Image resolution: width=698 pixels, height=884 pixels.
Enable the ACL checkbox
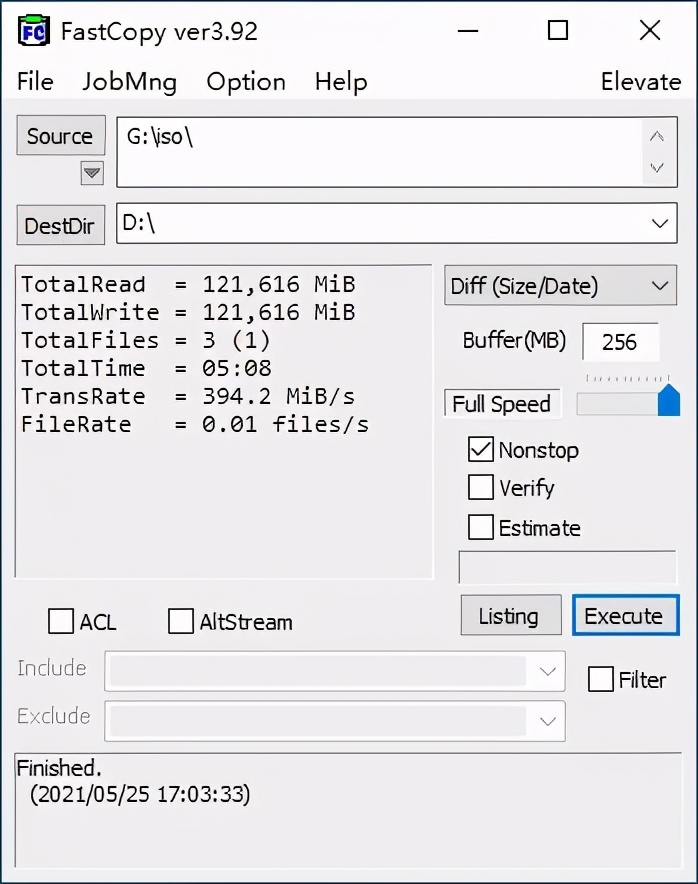(61, 621)
